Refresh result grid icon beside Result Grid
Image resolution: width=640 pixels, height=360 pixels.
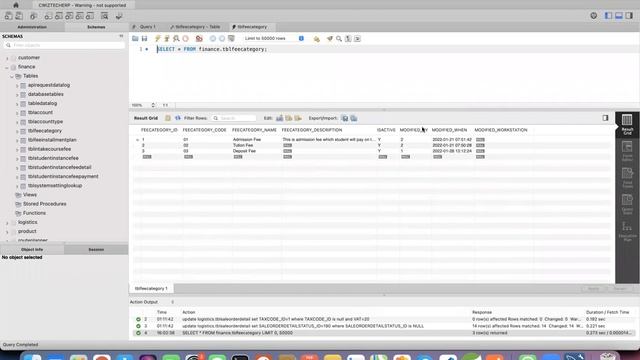tap(178, 118)
